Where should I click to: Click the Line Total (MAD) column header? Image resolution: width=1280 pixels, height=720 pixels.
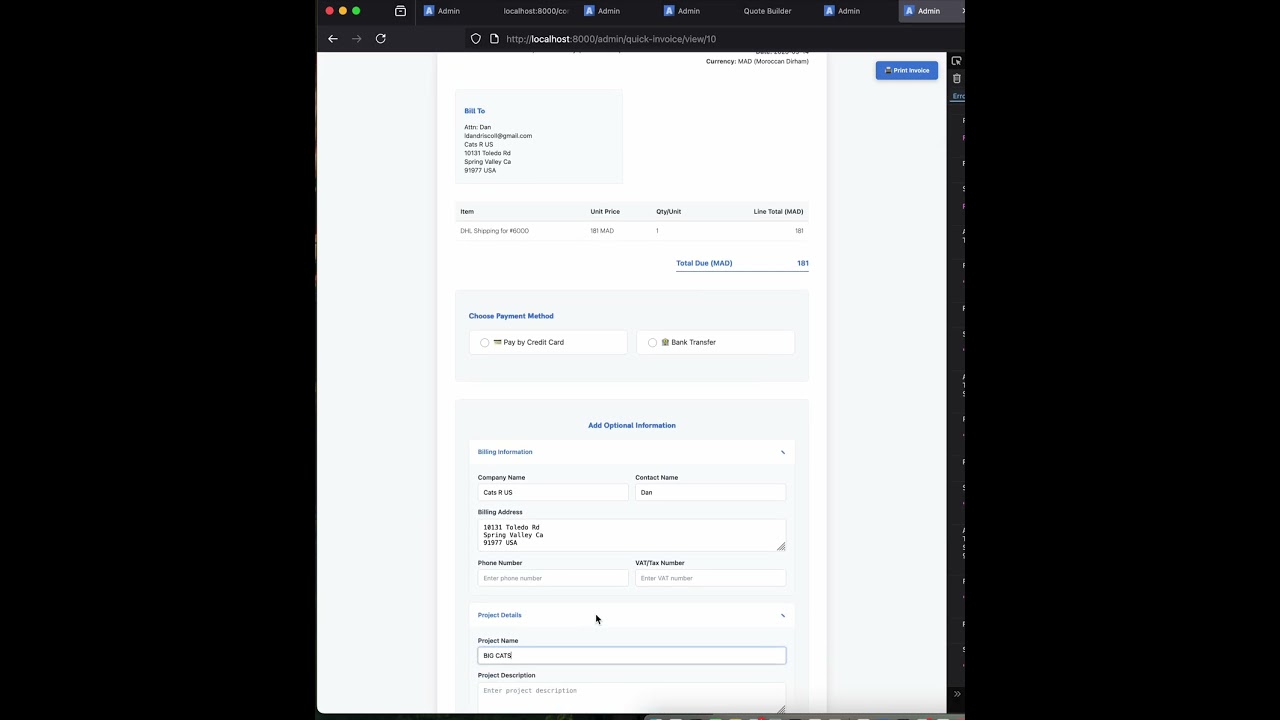[778, 212]
